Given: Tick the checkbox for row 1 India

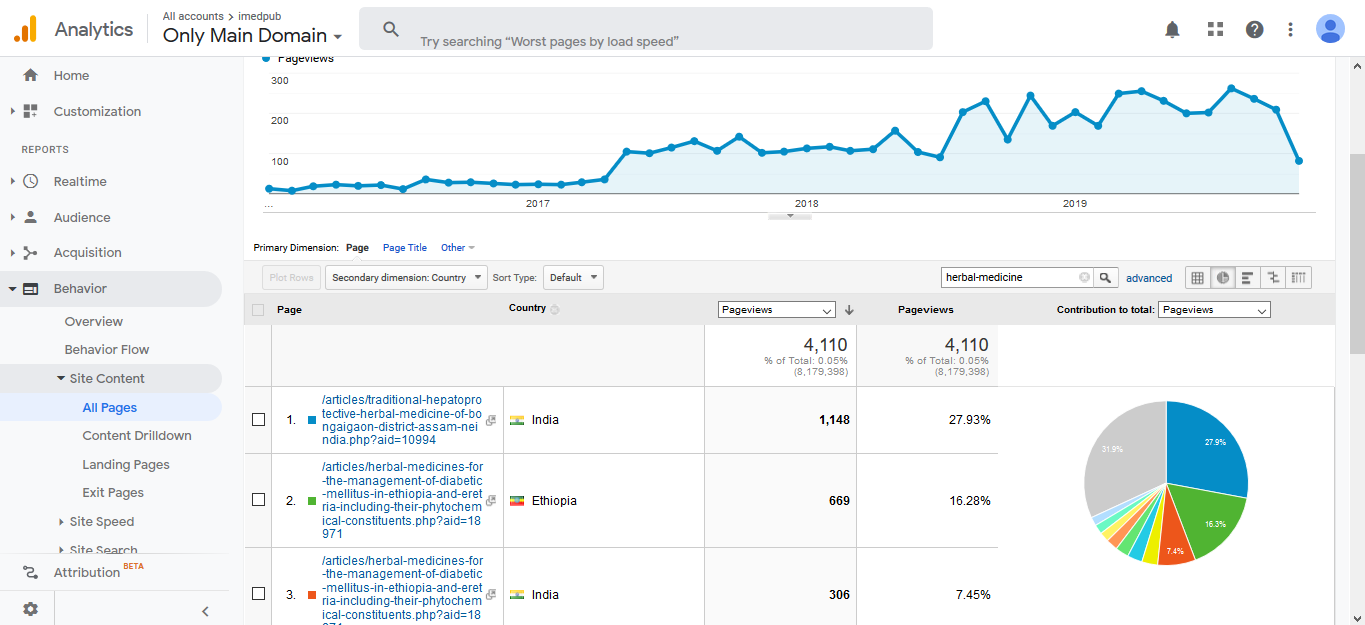Looking at the screenshot, I should coord(258,420).
